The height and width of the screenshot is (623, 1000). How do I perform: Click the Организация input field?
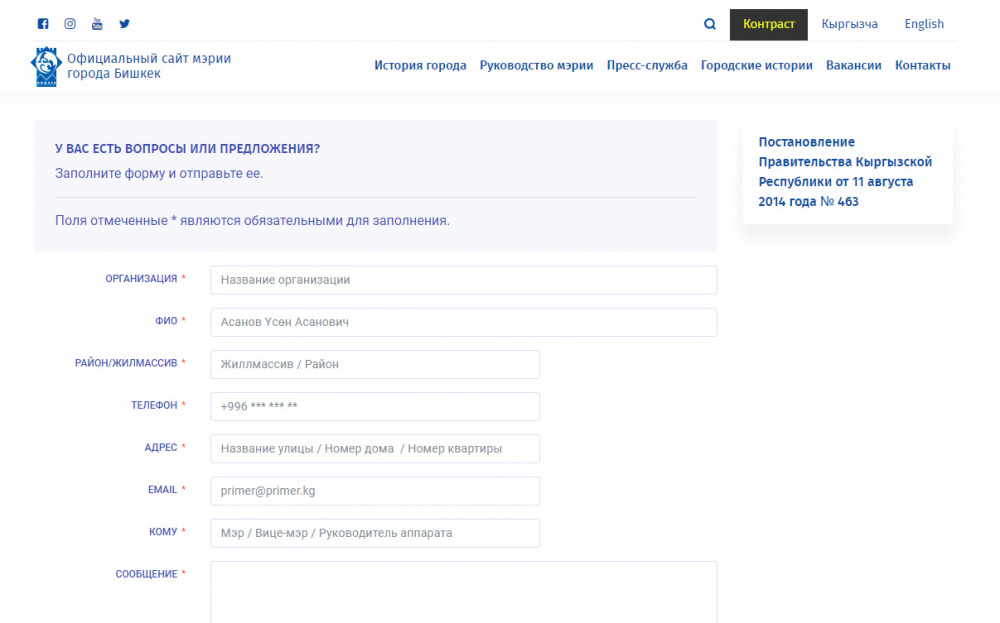(462, 280)
